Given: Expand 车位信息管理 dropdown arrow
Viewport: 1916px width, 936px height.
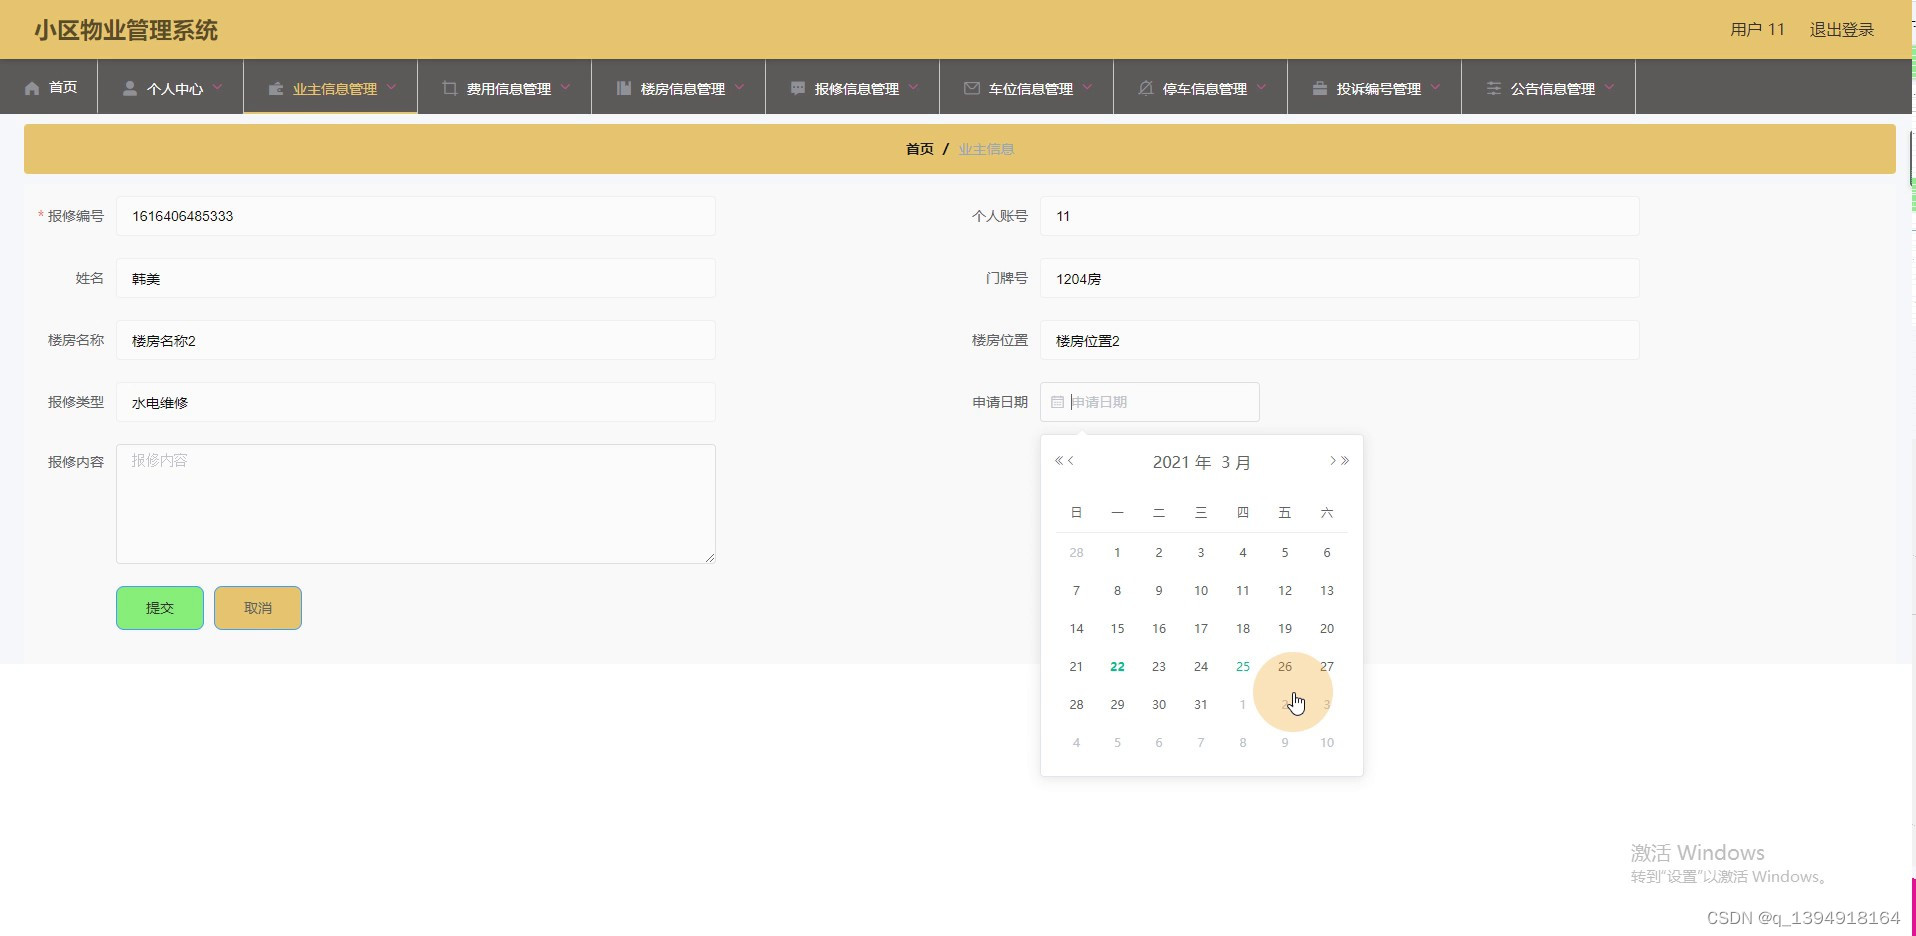Looking at the screenshot, I should coord(1087,87).
